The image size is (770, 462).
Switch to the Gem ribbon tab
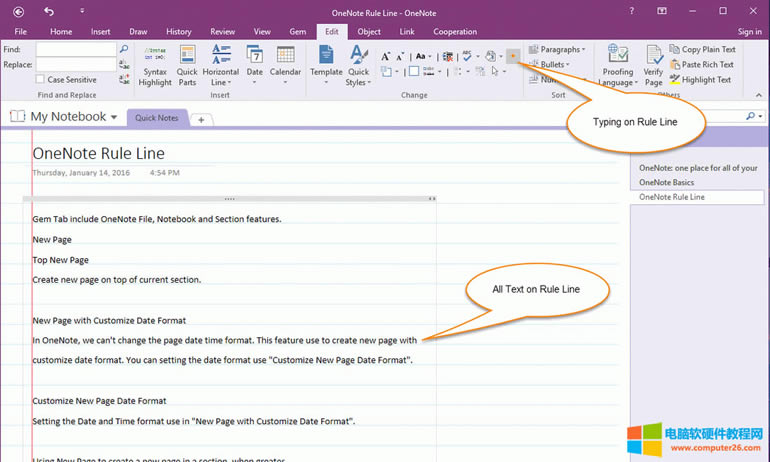point(297,32)
